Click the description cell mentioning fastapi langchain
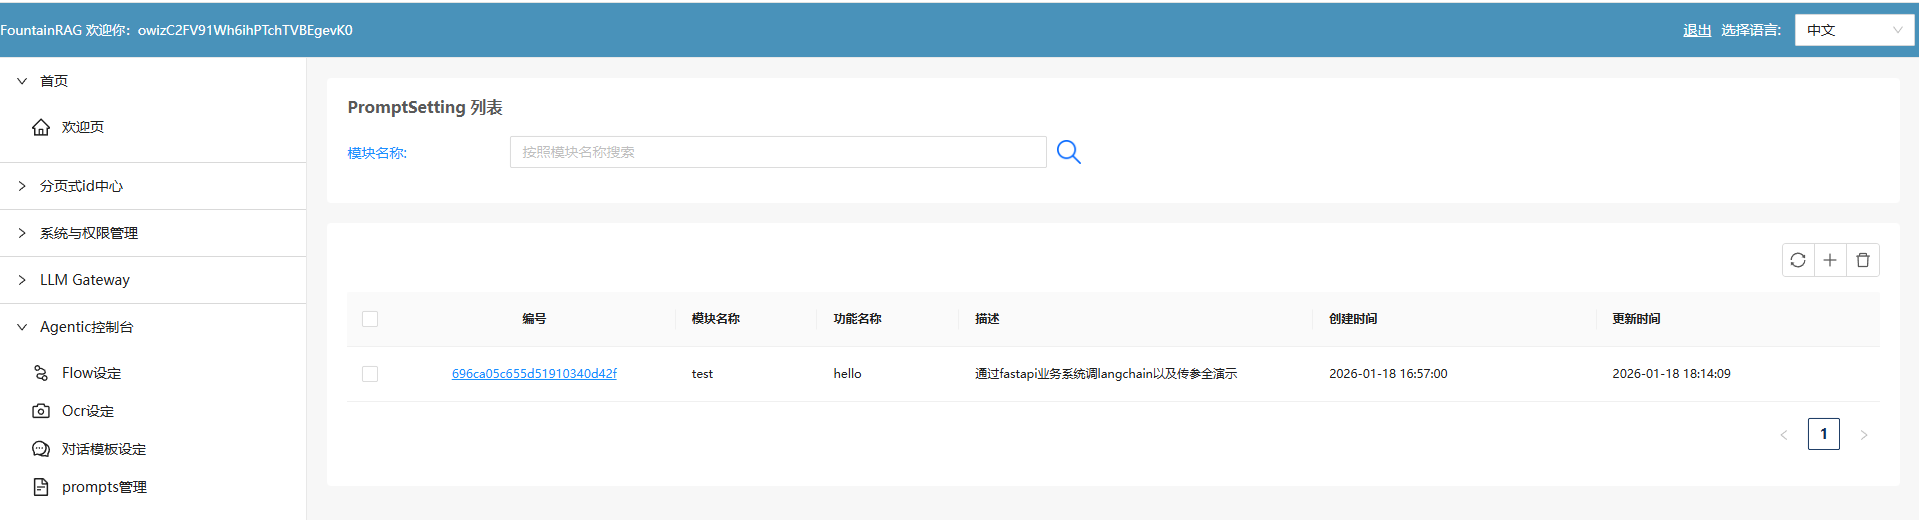Viewport: 1919px width, 520px height. coord(1106,374)
